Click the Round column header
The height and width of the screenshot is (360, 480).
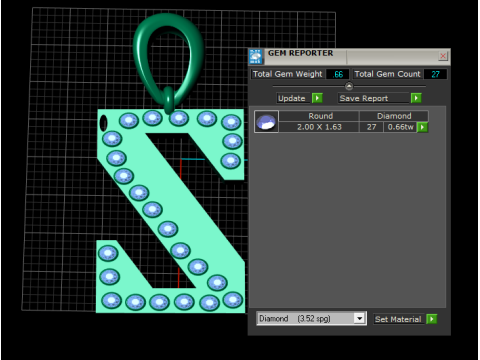click(x=319, y=116)
